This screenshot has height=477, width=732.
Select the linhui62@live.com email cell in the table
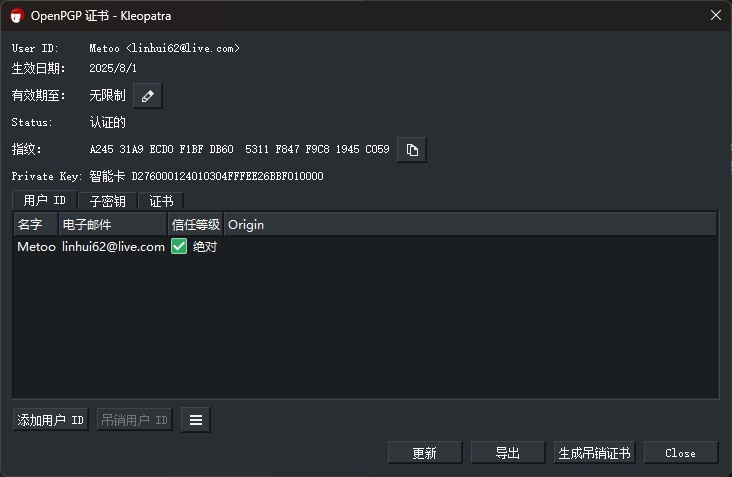113,246
